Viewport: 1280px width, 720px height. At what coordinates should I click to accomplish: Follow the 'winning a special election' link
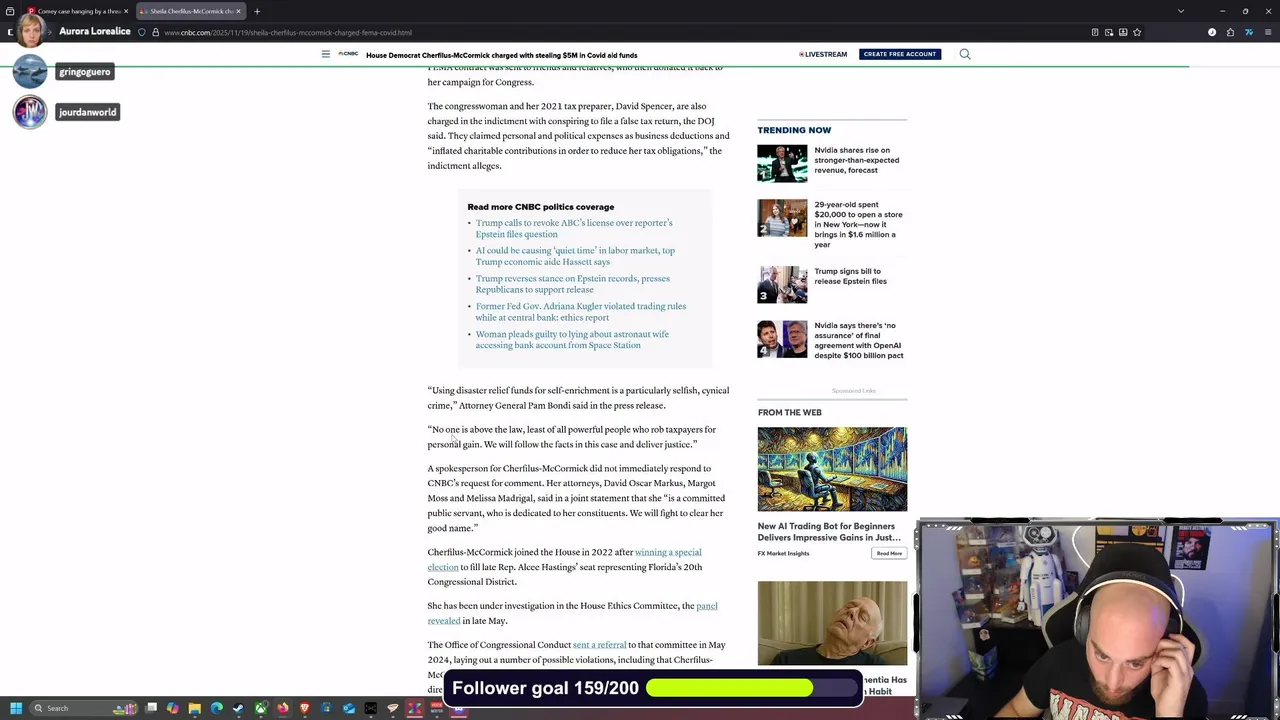tap(668, 552)
